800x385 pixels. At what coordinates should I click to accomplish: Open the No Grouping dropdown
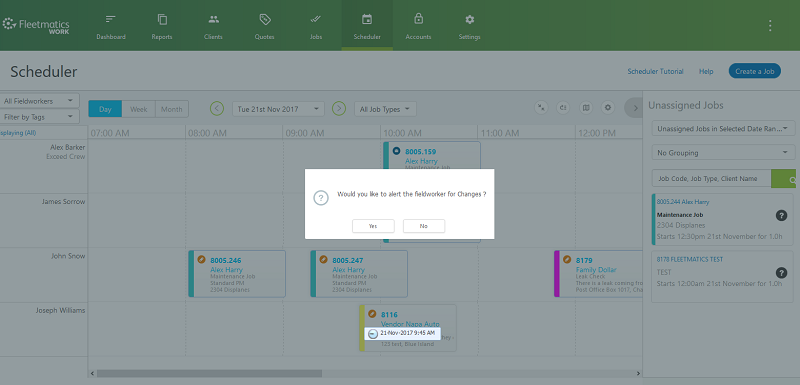tap(723, 152)
